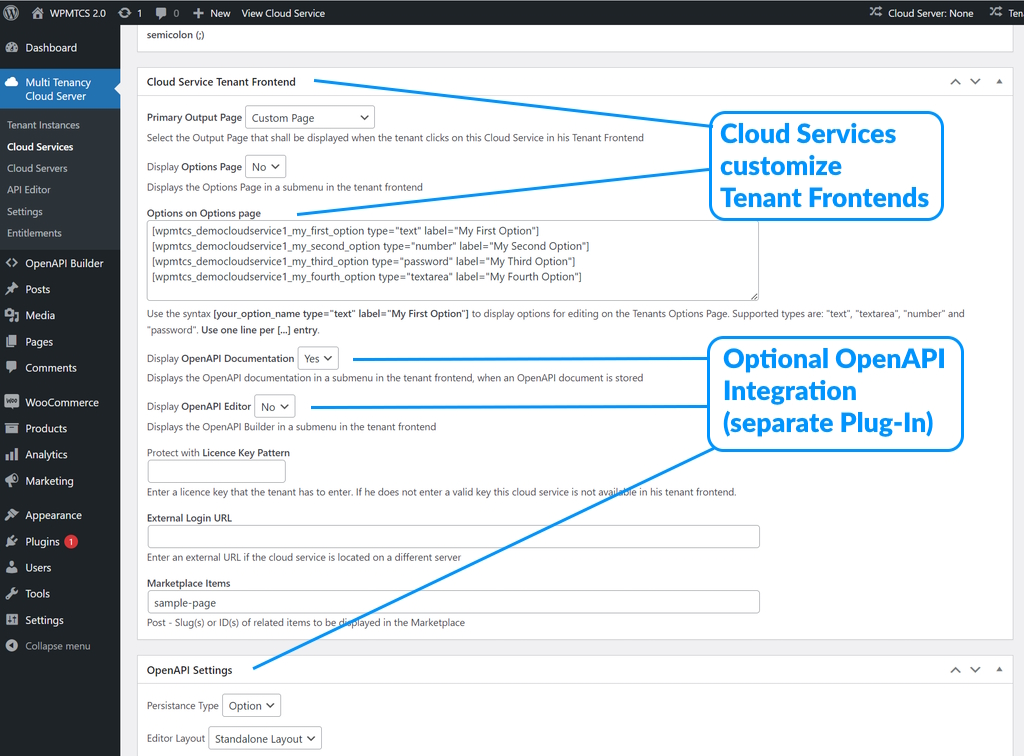The width and height of the screenshot is (1024, 756).
Task: Click the Collapse menu arrow icon
Action: tap(12, 646)
